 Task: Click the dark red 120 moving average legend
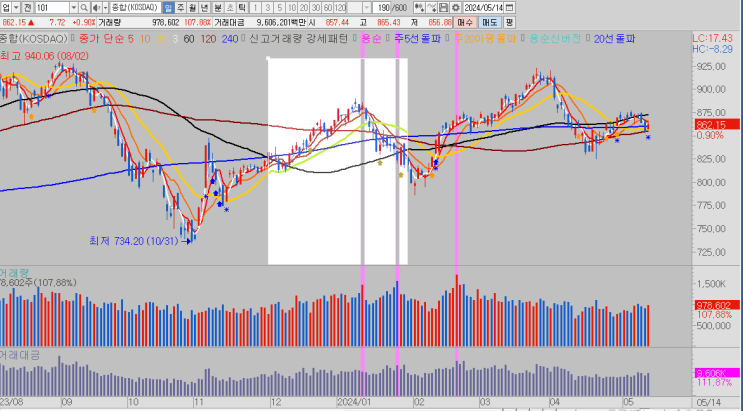click(208, 39)
